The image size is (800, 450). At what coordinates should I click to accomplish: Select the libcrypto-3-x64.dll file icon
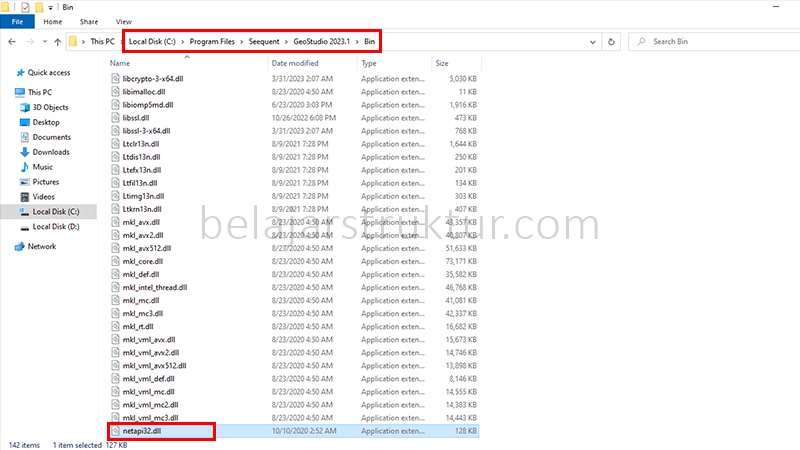coord(115,79)
